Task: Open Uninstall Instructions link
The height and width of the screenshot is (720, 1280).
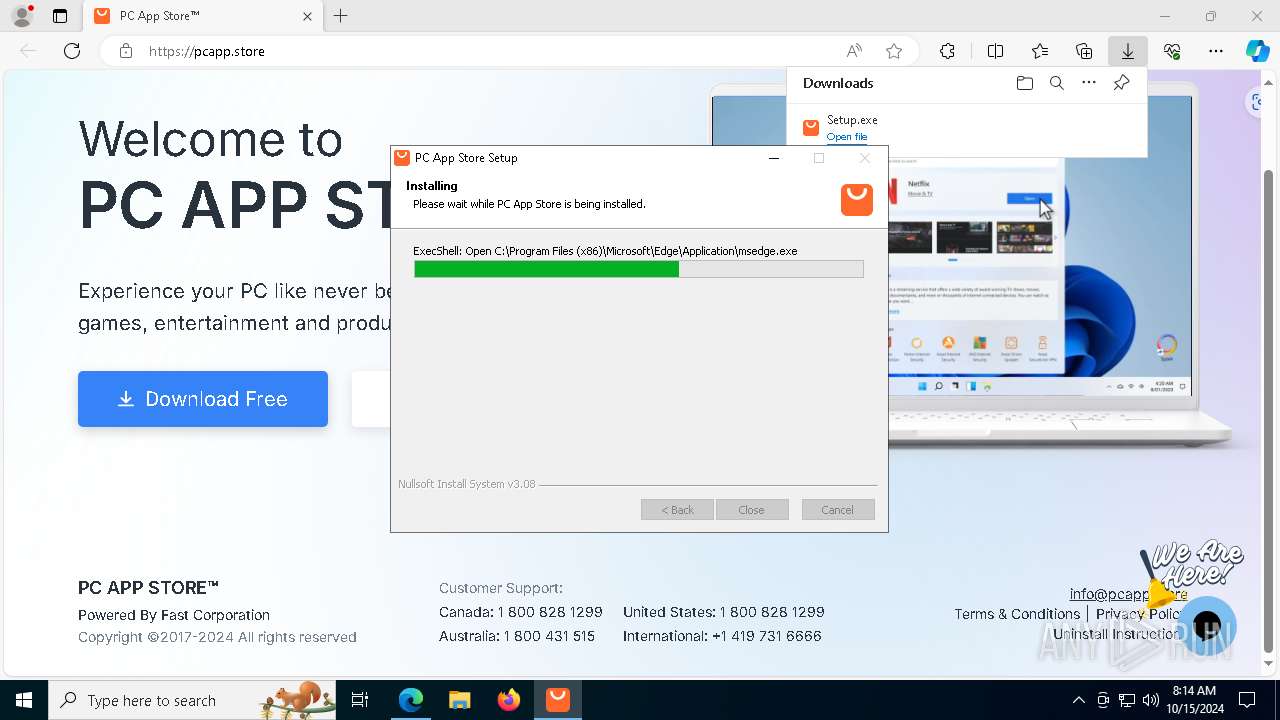Action: pos(1120,634)
